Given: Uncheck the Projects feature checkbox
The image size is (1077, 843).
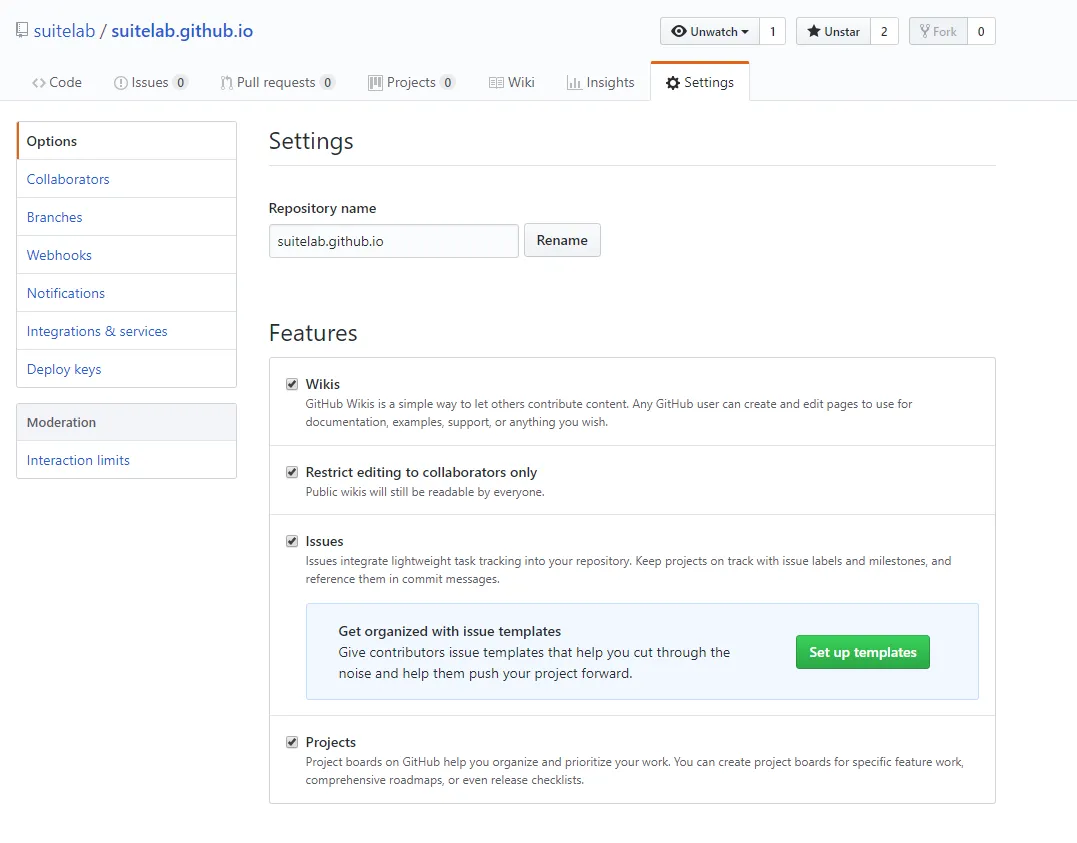Looking at the screenshot, I should [292, 742].
